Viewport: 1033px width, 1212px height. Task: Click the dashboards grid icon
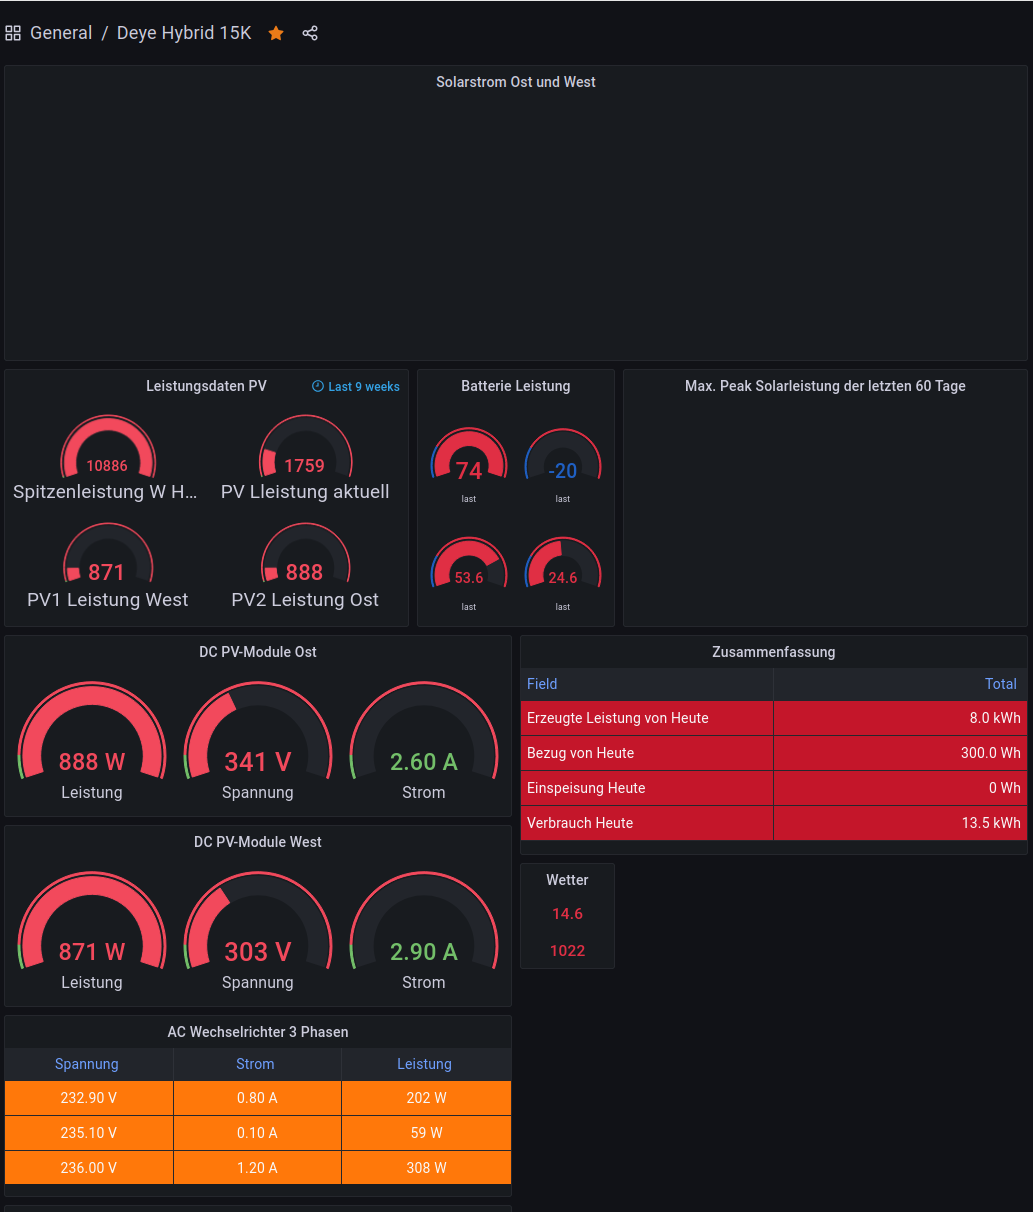13,33
